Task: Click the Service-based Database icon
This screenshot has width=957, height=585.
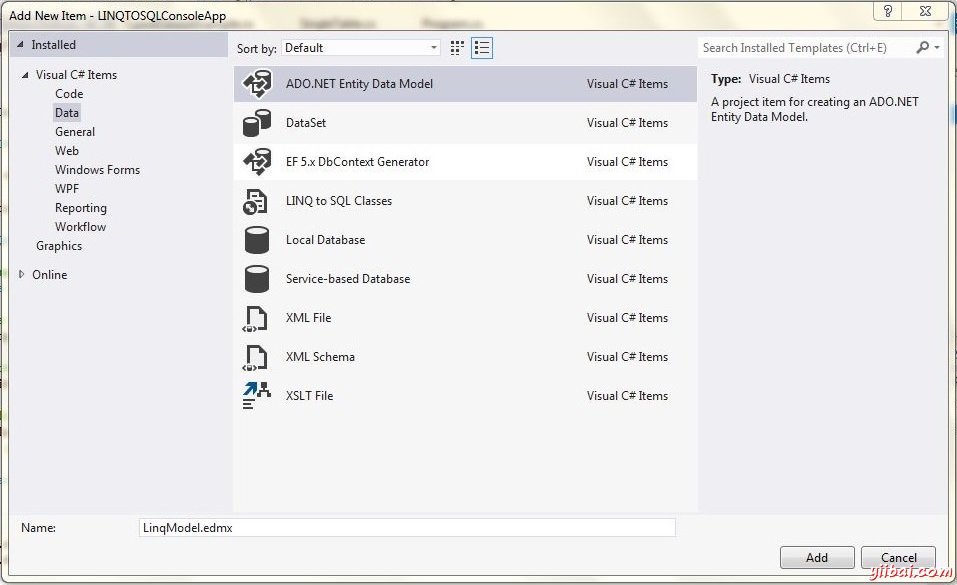Action: [x=257, y=279]
